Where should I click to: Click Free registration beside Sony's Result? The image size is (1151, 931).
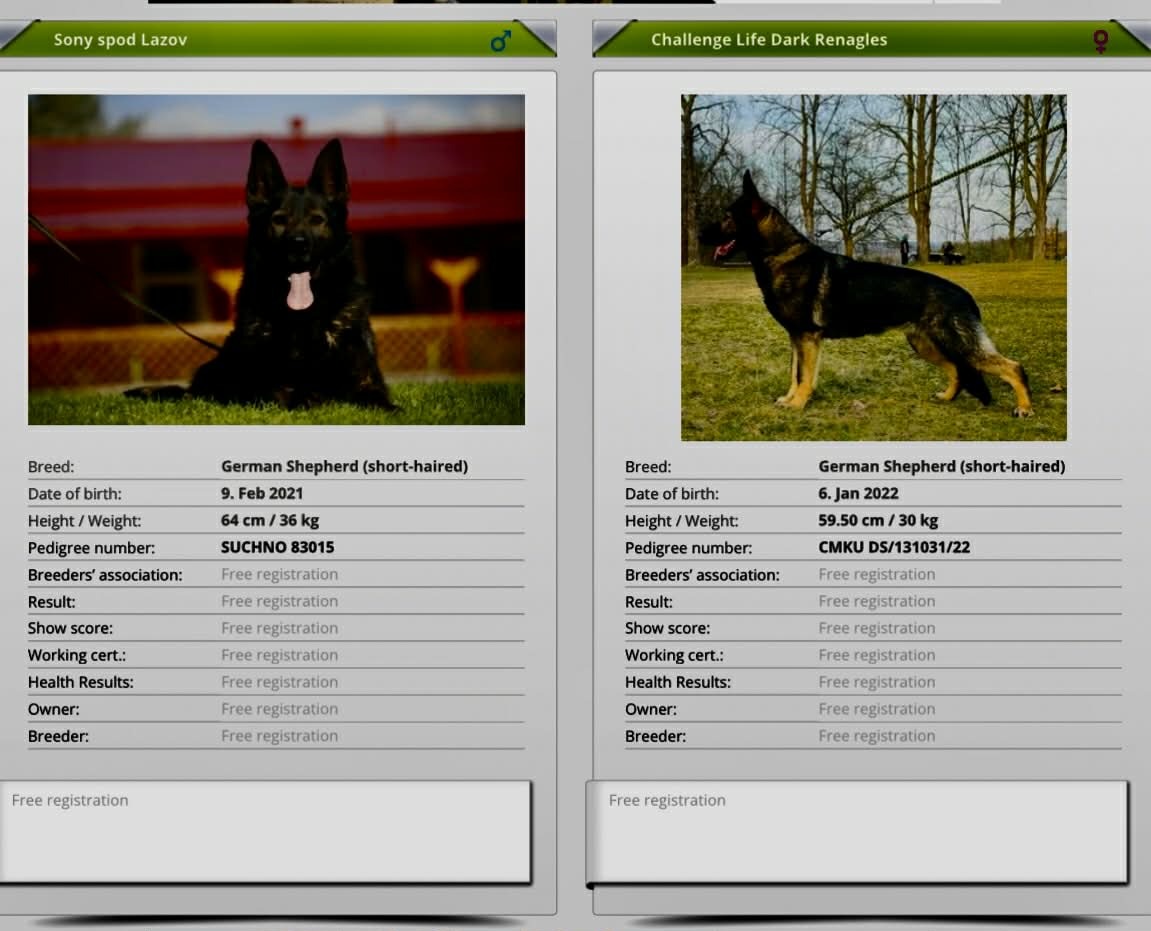point(279,601)
